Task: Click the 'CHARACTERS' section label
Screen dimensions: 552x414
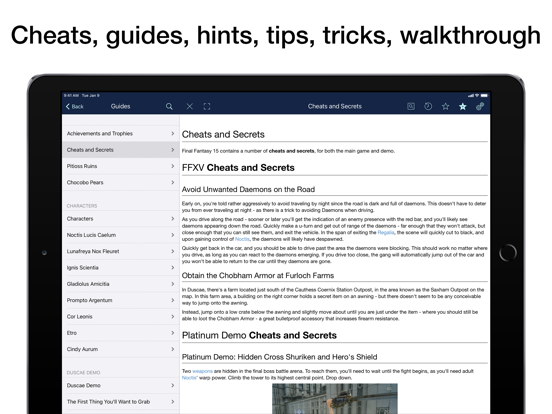Action: (x=82, y=206)
